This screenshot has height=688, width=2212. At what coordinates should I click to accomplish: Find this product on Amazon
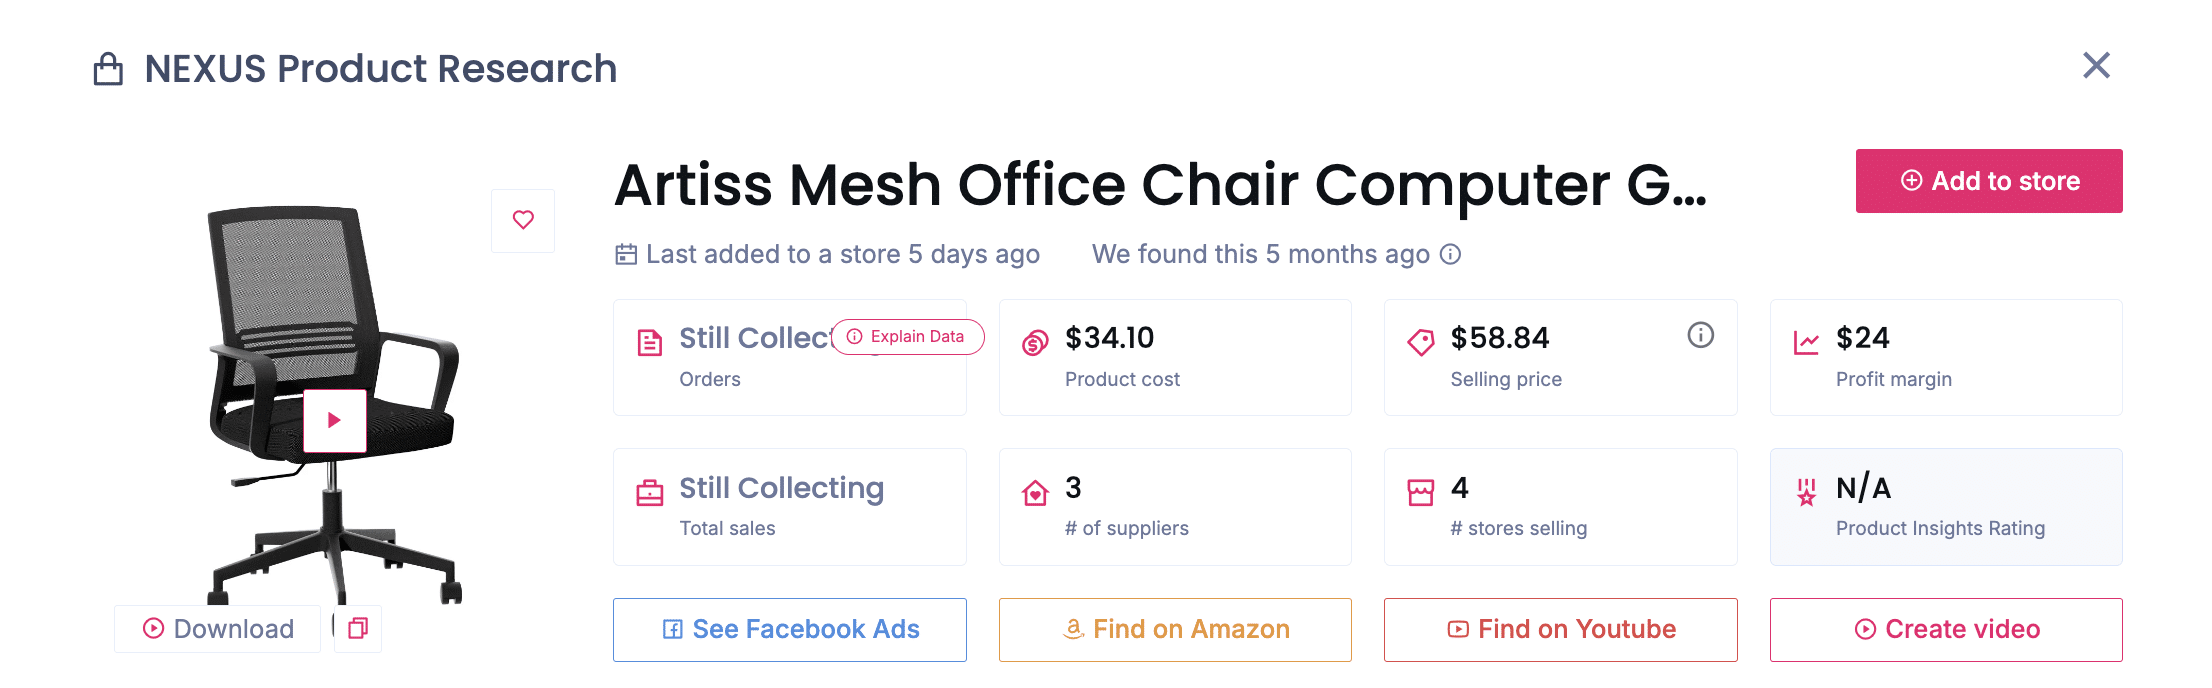coord(1175,629)
